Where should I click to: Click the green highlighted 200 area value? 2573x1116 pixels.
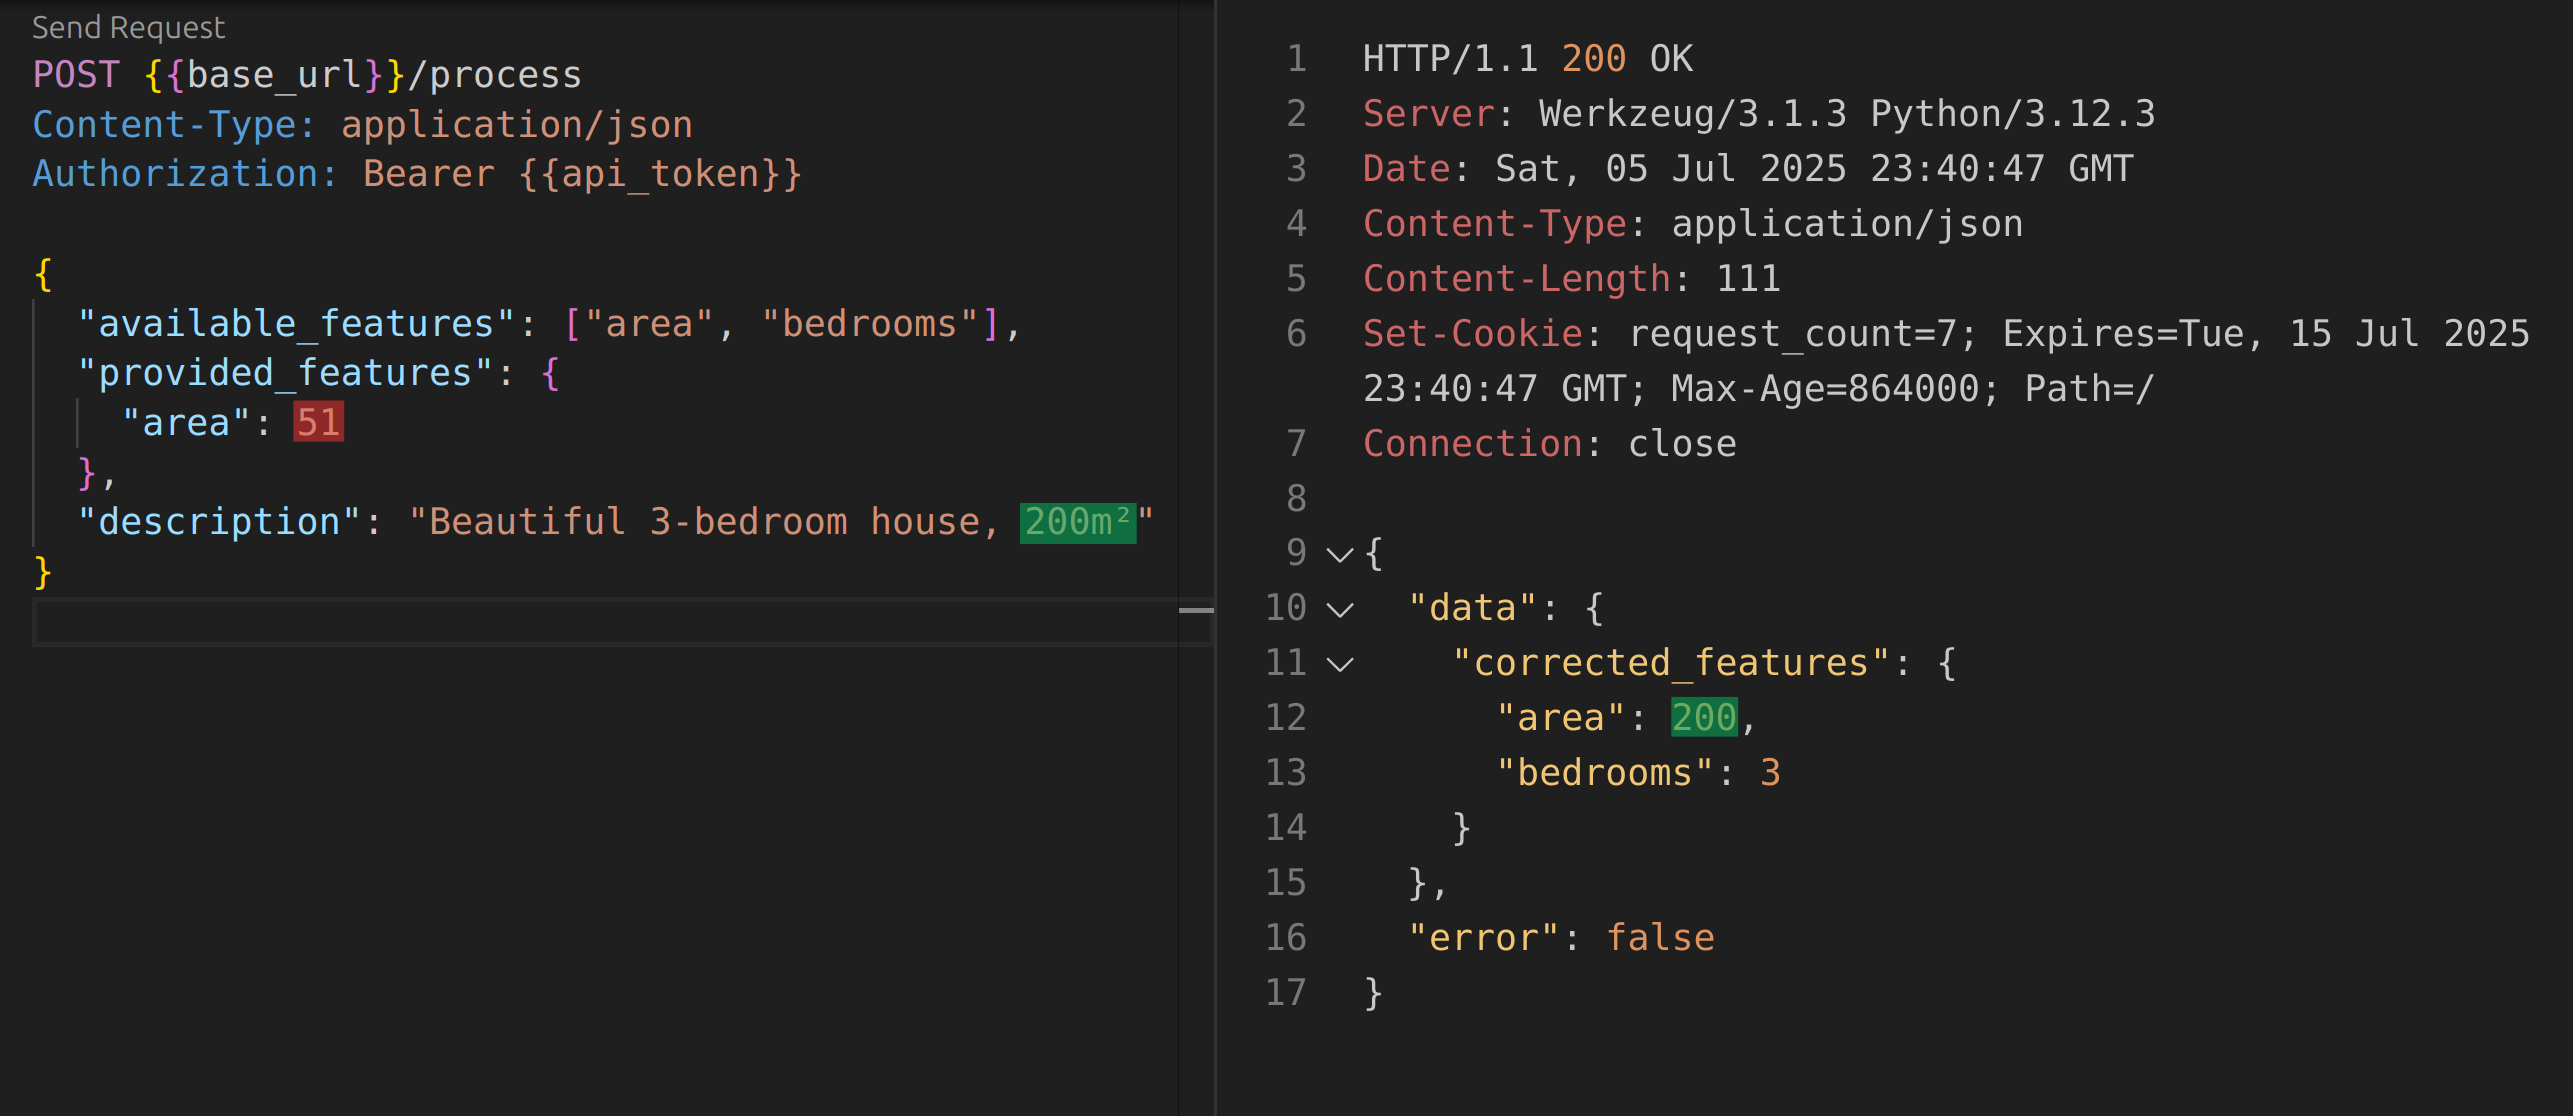[1704, 718]
